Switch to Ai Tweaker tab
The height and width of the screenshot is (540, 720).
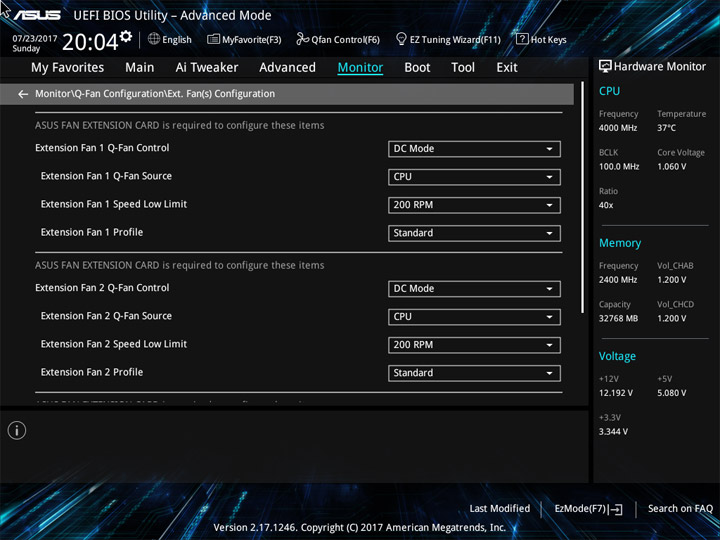[207, 68]
